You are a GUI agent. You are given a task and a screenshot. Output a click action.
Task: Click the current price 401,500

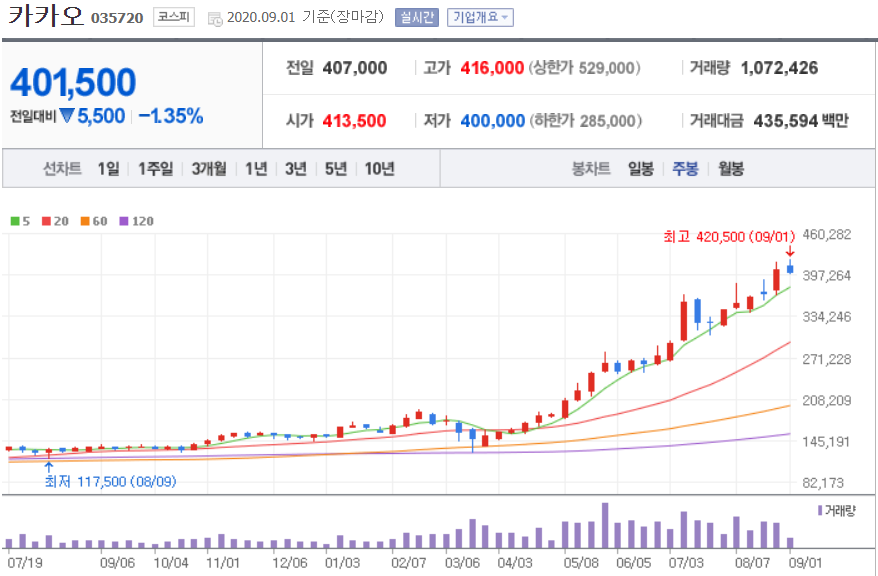[73, 82]
